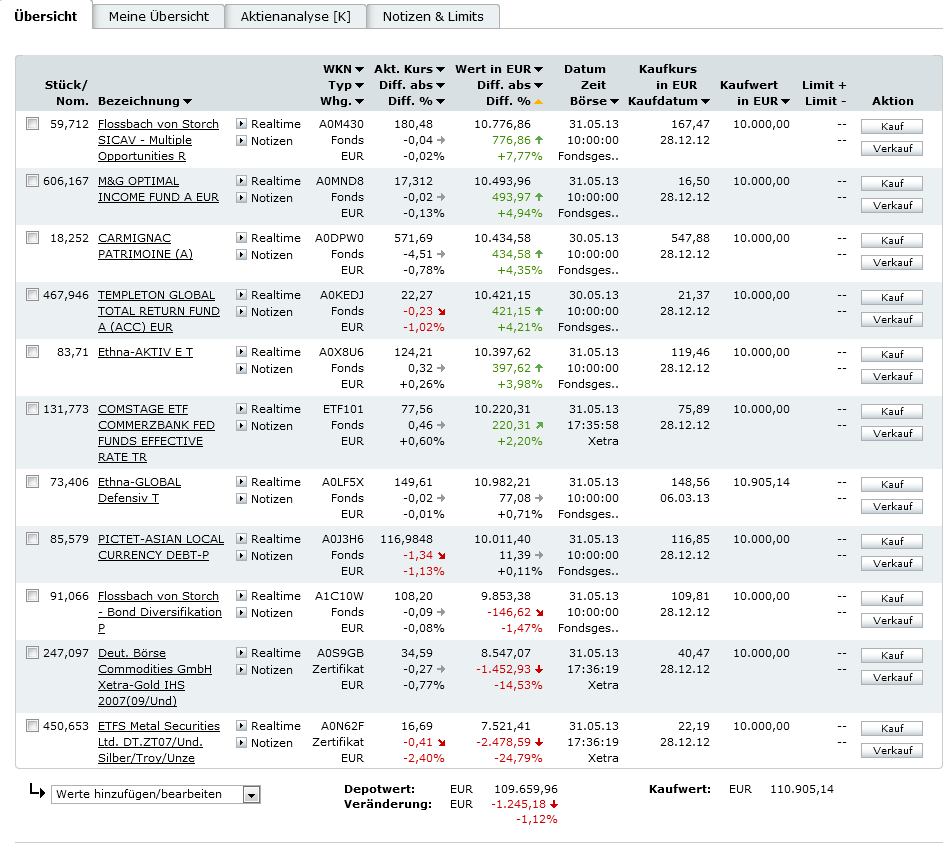Check the Comstage ETF row checkbox
The height and width of the screenshot is (843, 943).
click(32, 409)
